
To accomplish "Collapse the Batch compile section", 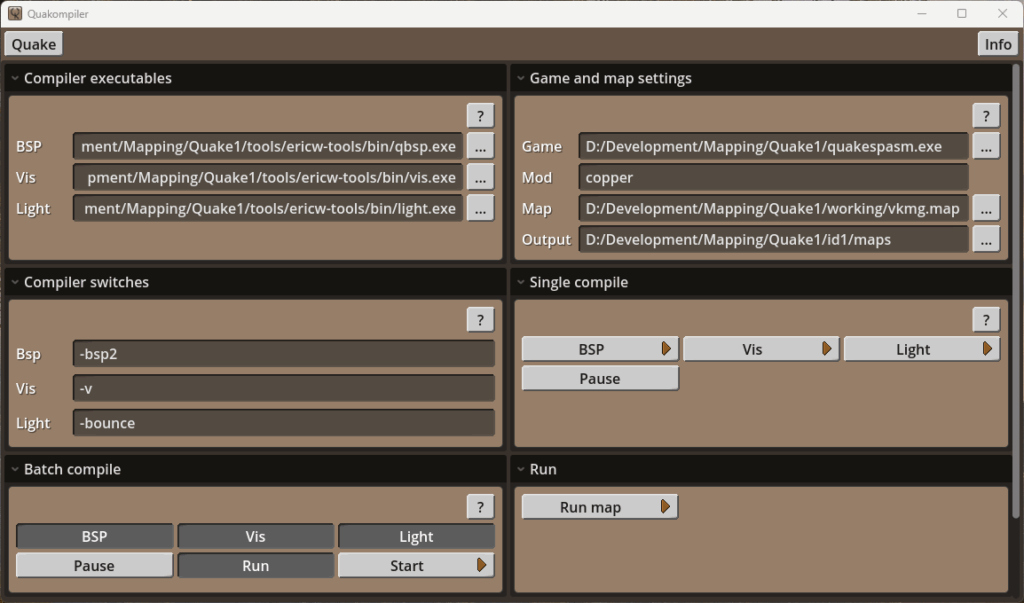I will (x=15, y=470).
